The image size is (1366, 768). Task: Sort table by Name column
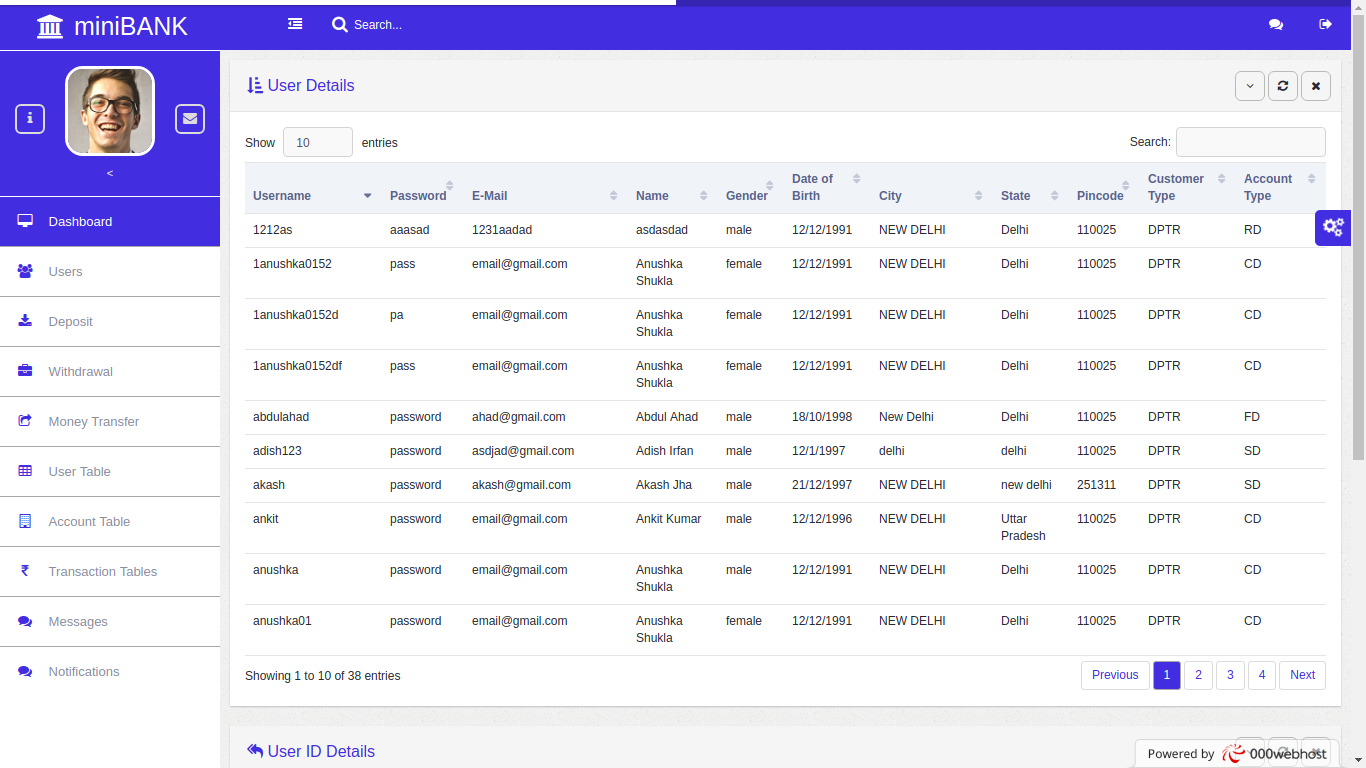pyautogui.click(x=673, y=188)
